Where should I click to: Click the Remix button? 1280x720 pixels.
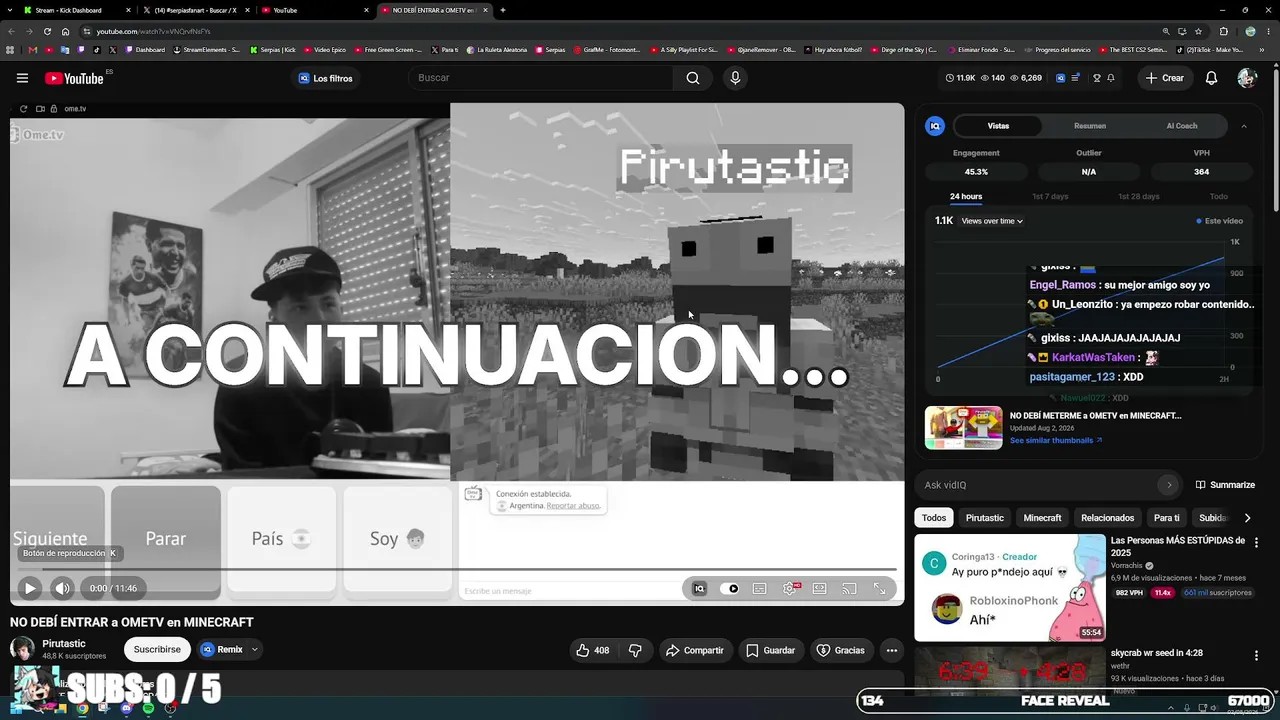point(221,649)
